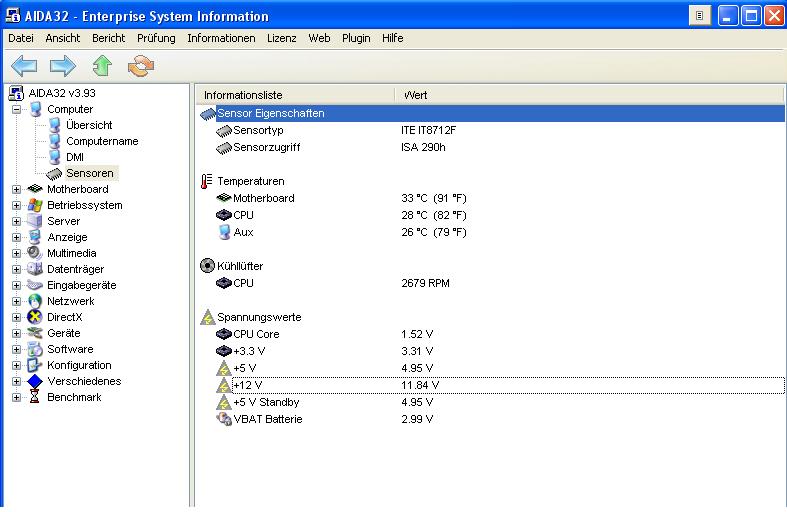This screenshot has height=512, width=787.
Task: Open the Plugin menu
Action: pyautogui.click(x=356, y=38)
